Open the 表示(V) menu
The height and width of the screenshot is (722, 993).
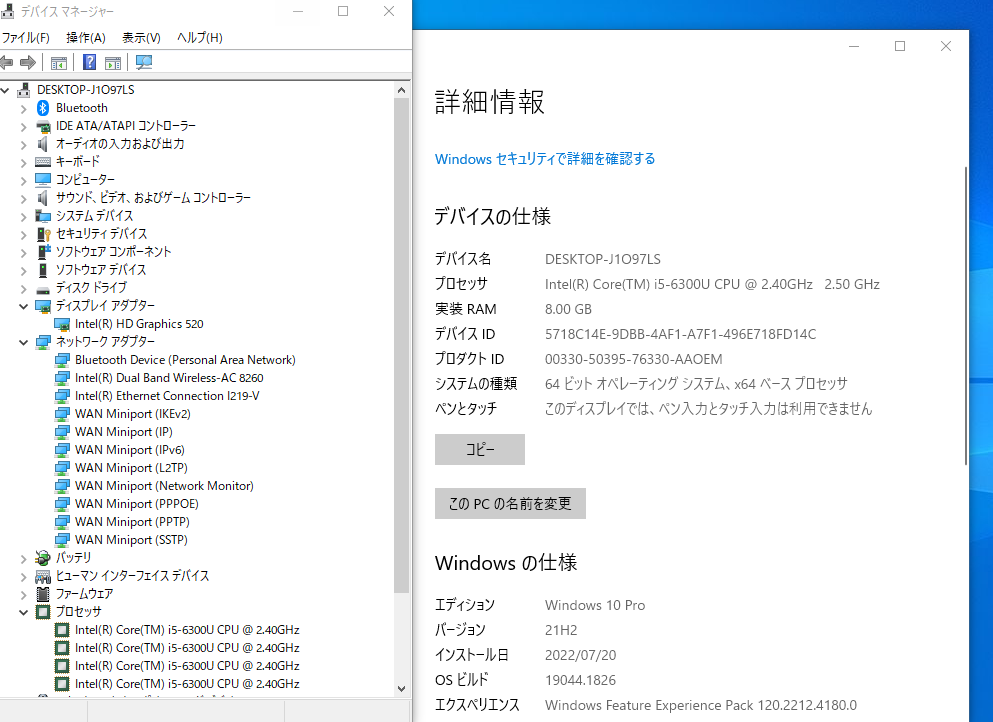tap(141, 37)
